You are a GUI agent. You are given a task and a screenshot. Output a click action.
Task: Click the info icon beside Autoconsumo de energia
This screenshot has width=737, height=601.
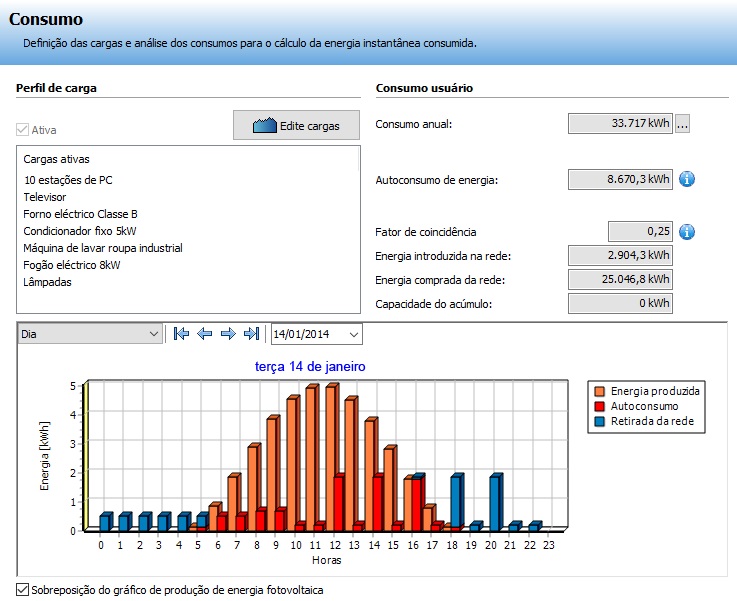[x=687, y=179]
